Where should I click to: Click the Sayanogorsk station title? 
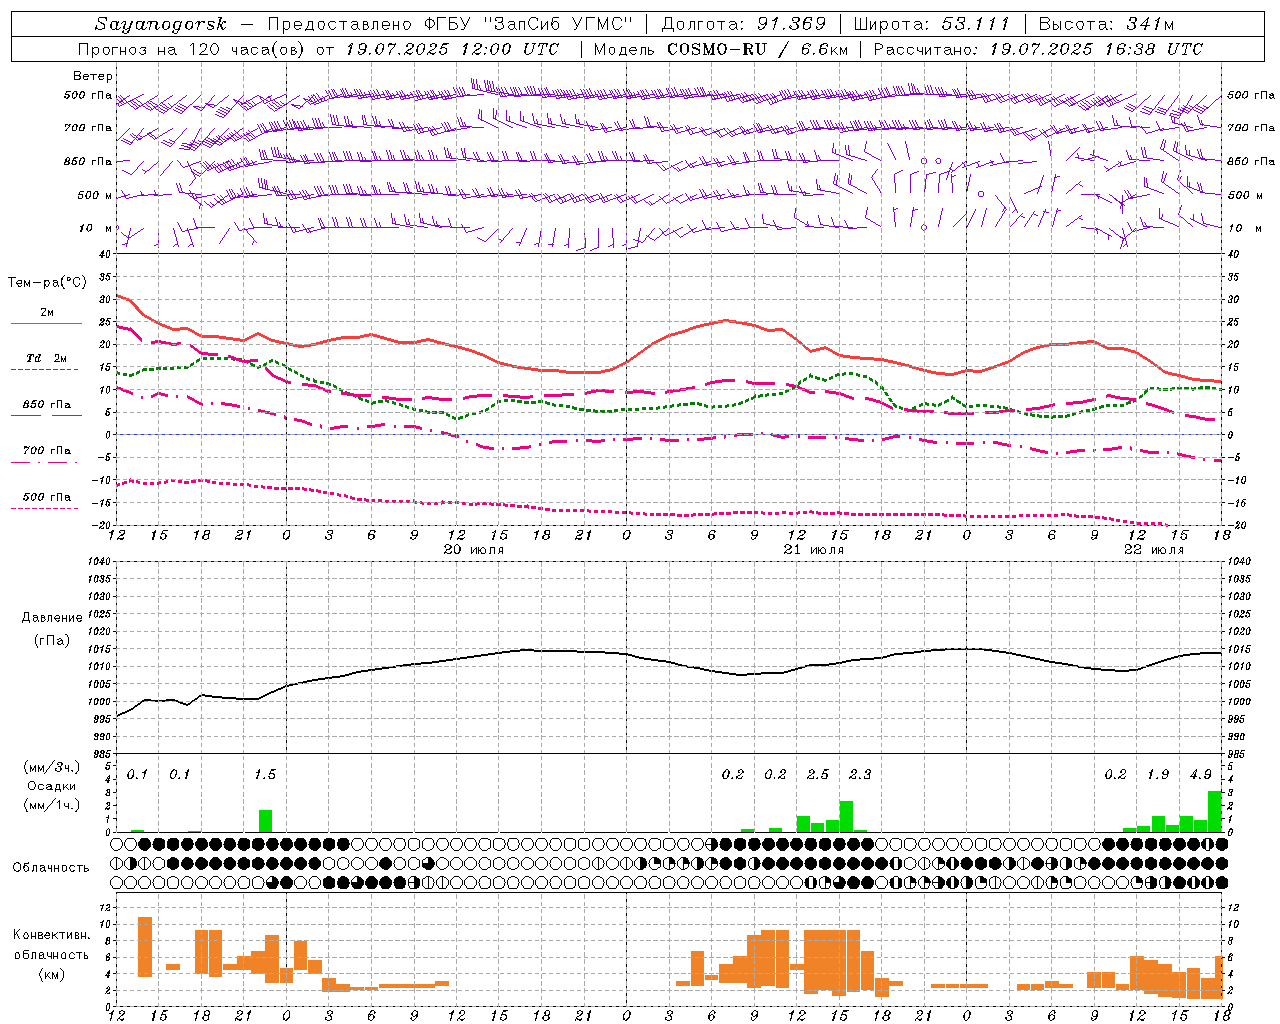[x=161, y=24]
